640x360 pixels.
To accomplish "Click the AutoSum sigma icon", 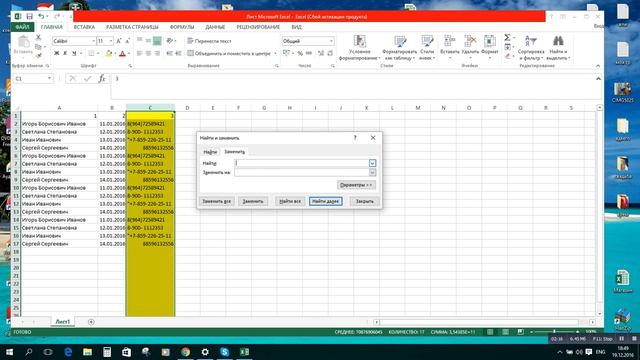I will [x=507, y=38].
